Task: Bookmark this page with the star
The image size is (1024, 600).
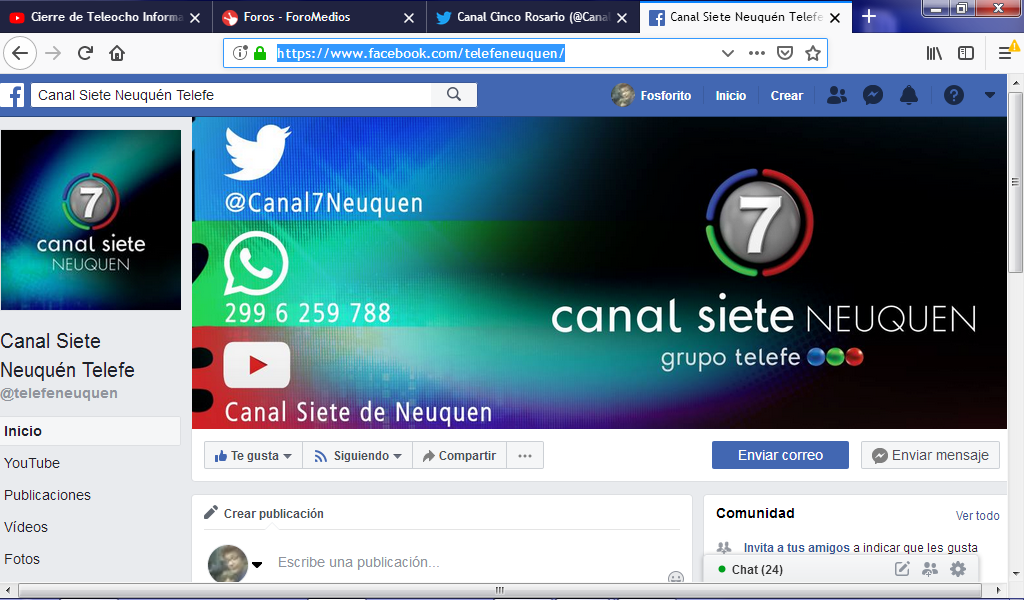Action: coord(812,54)
